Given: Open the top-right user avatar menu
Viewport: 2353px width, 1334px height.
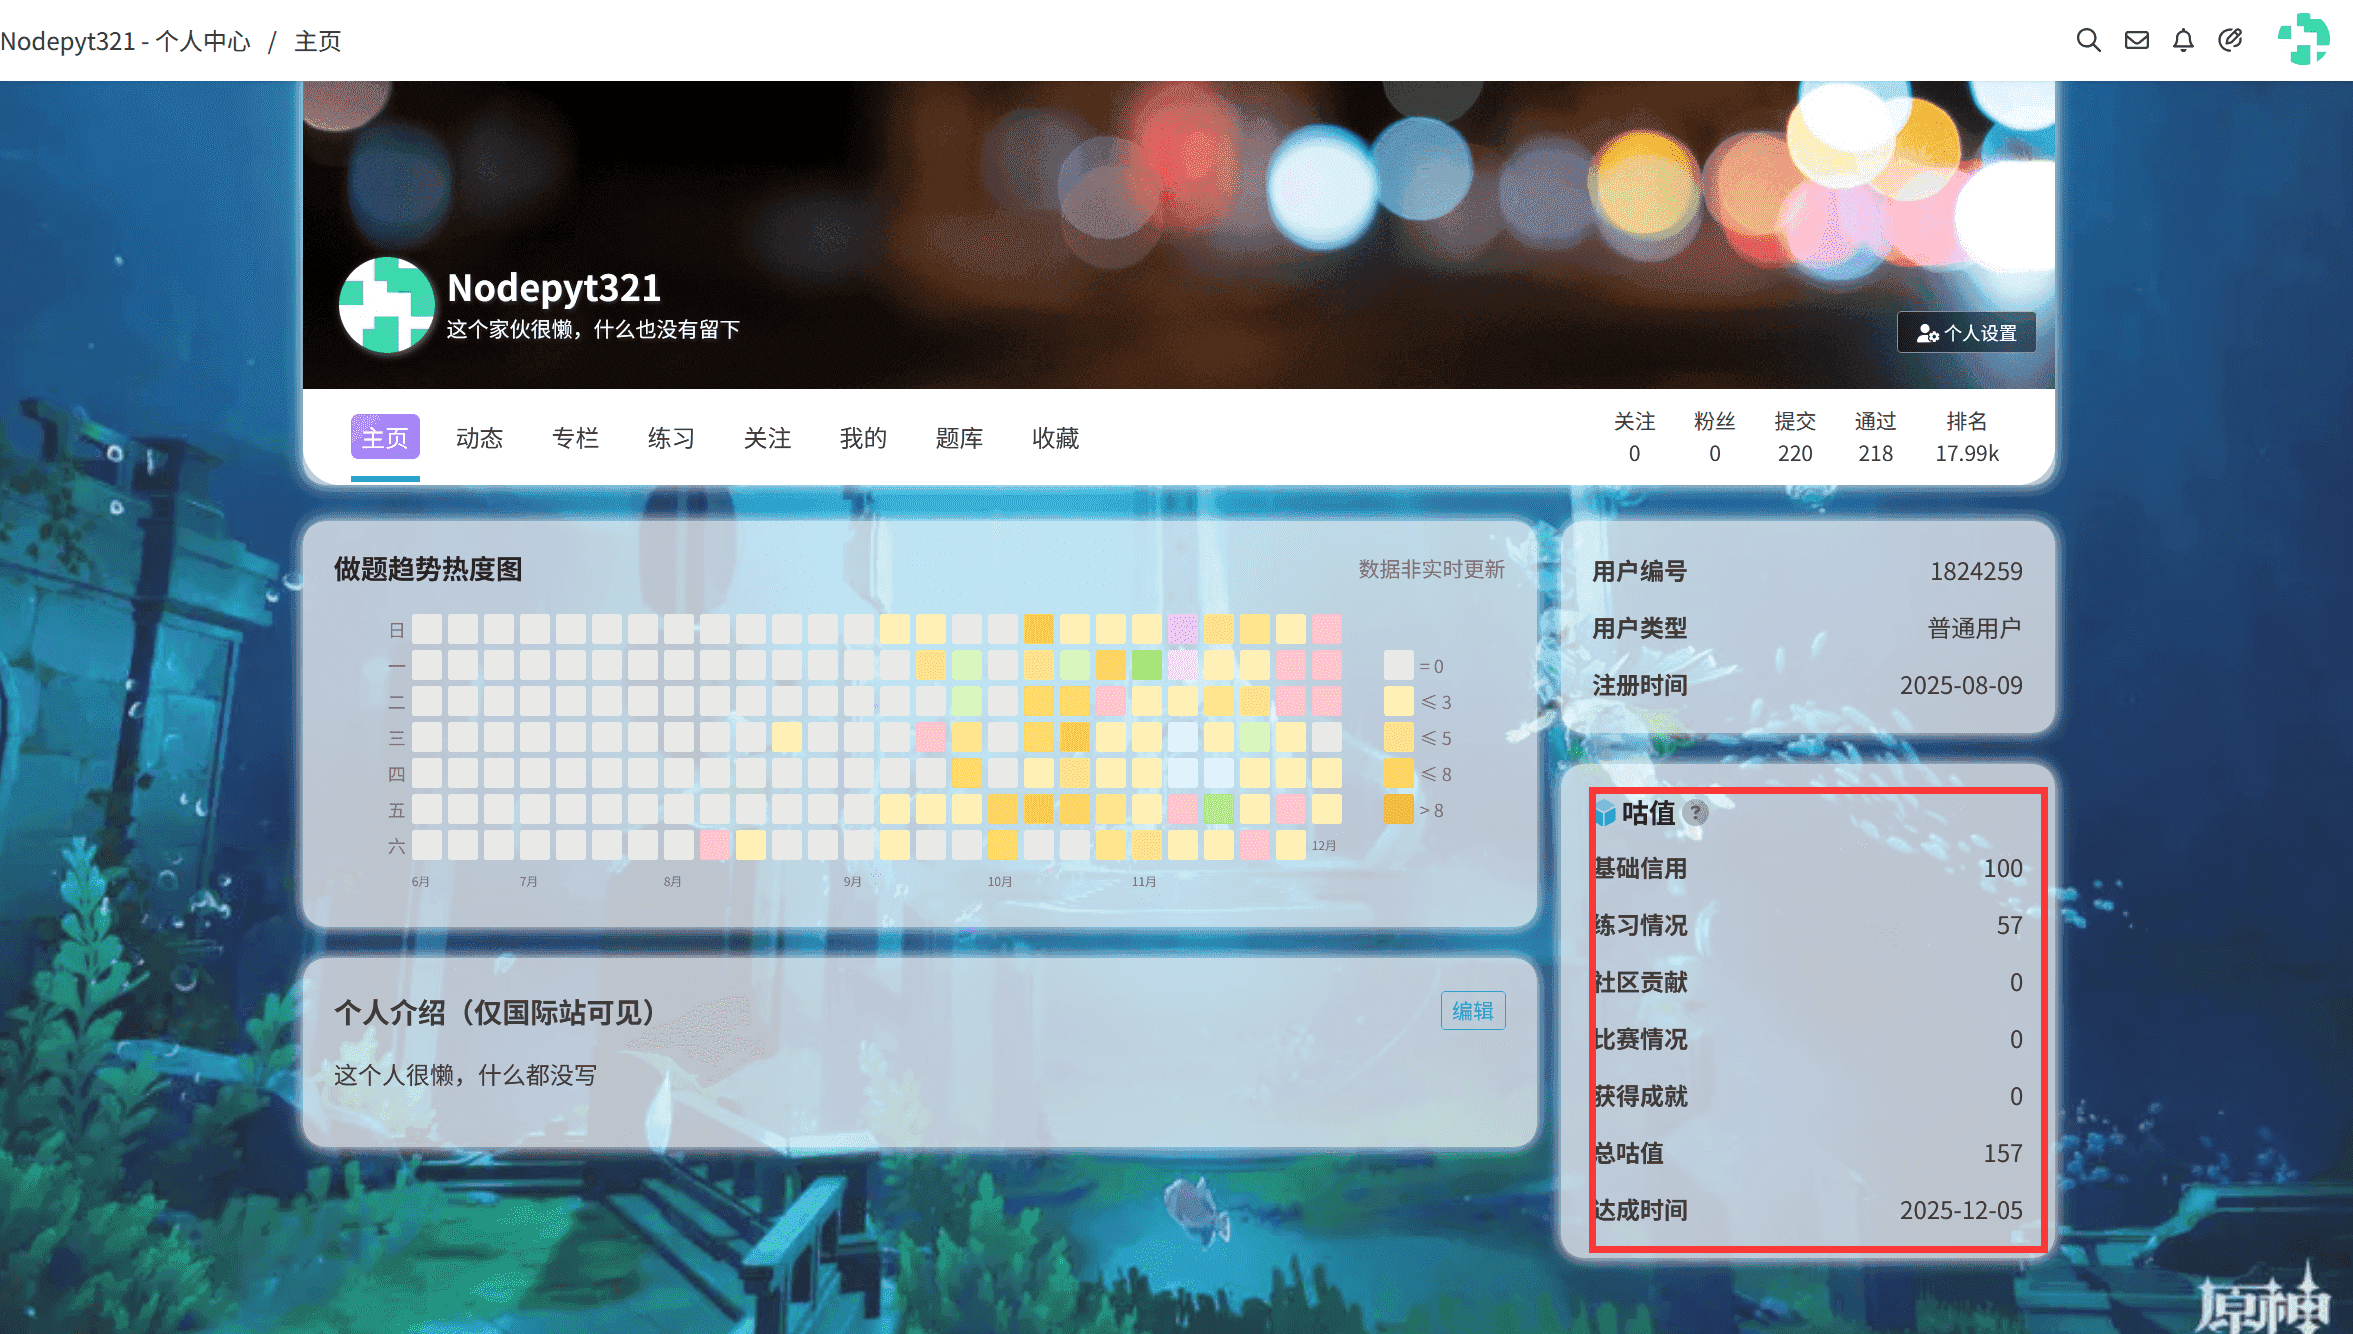Looking at the screenshot, I should 2303,40.
